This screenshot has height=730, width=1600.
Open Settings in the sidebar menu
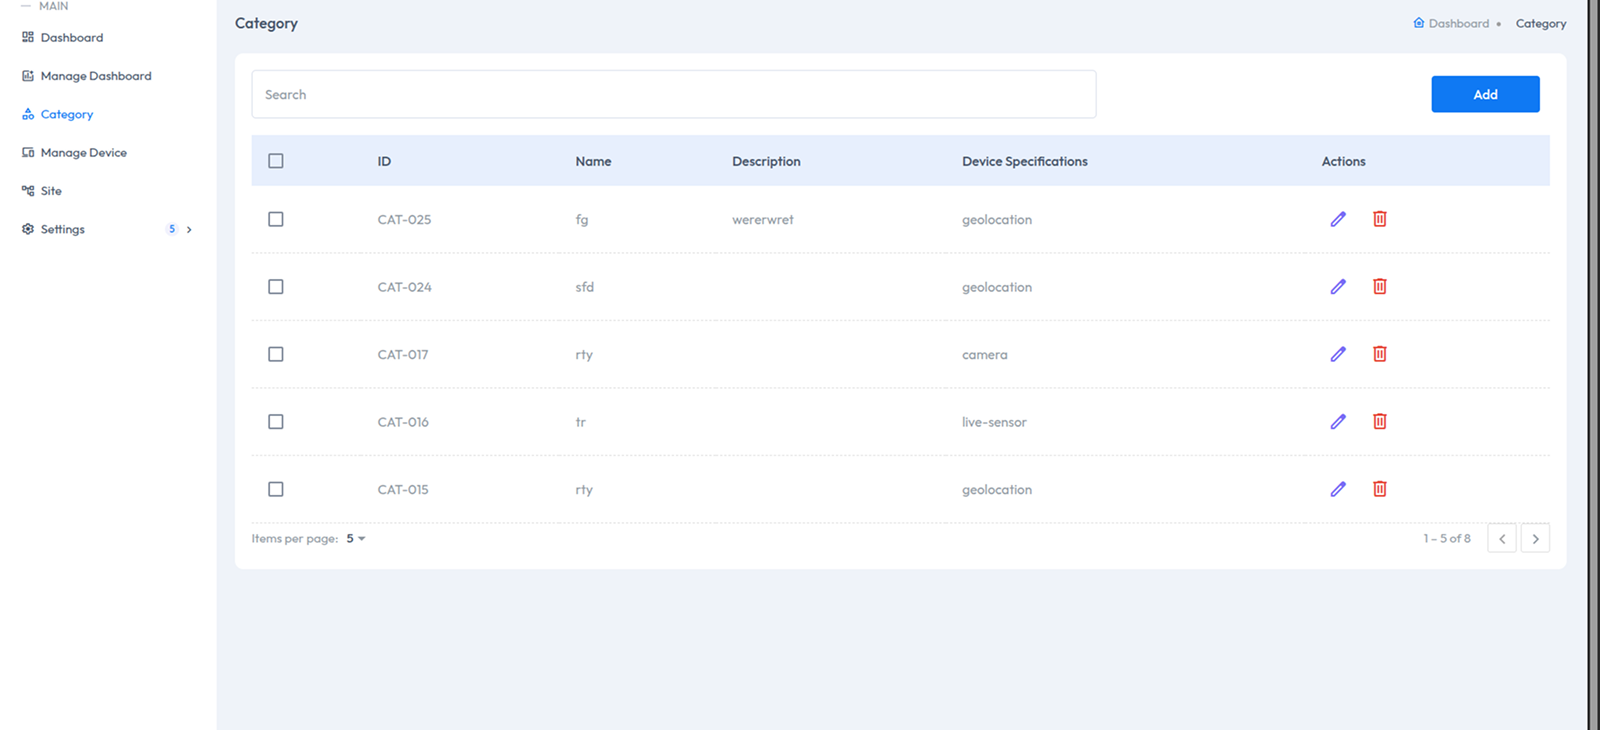click(x=63, y=229)
